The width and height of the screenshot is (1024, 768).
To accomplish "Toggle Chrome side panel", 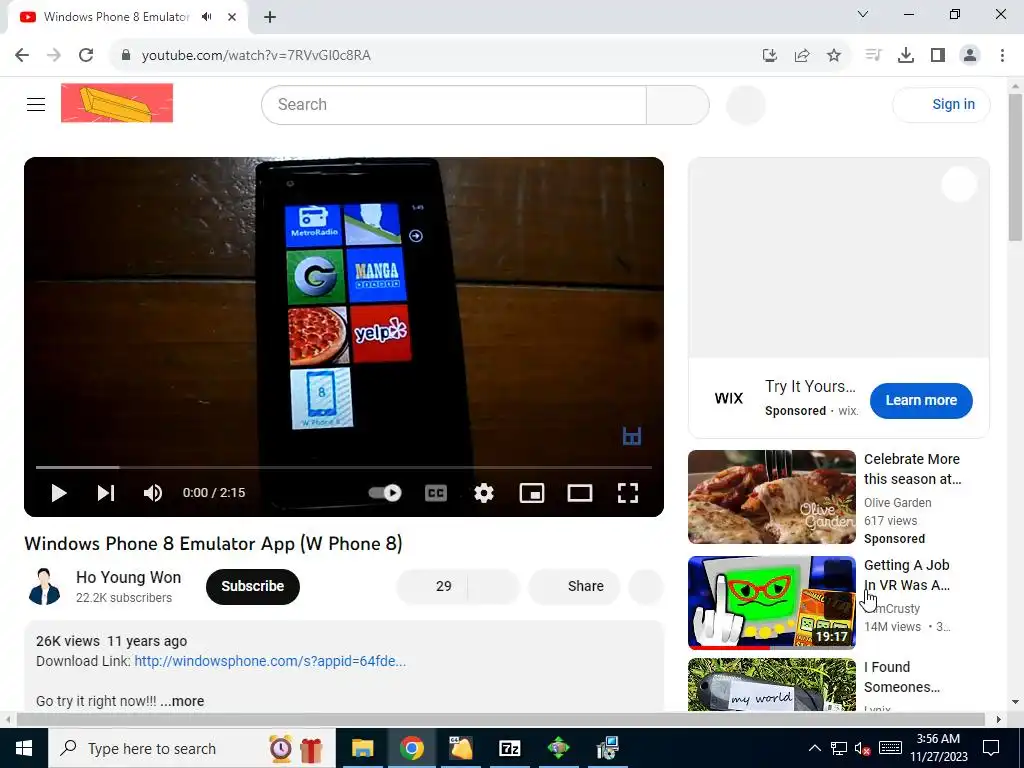I will point(938,56).
